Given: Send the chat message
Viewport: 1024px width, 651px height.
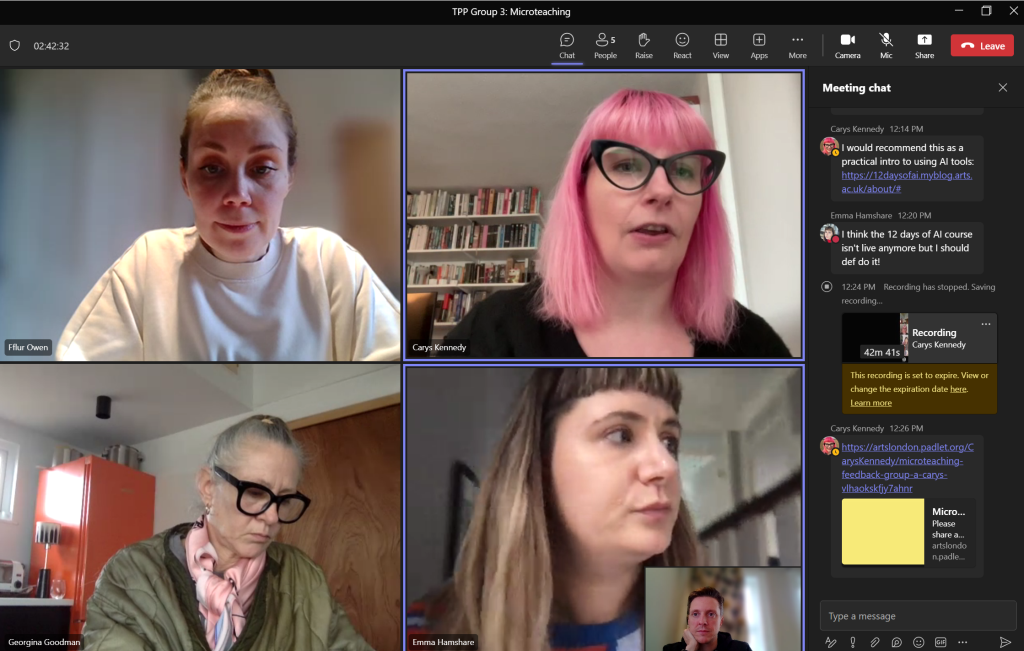Looking at the screenshot, I should point(1005,642).
